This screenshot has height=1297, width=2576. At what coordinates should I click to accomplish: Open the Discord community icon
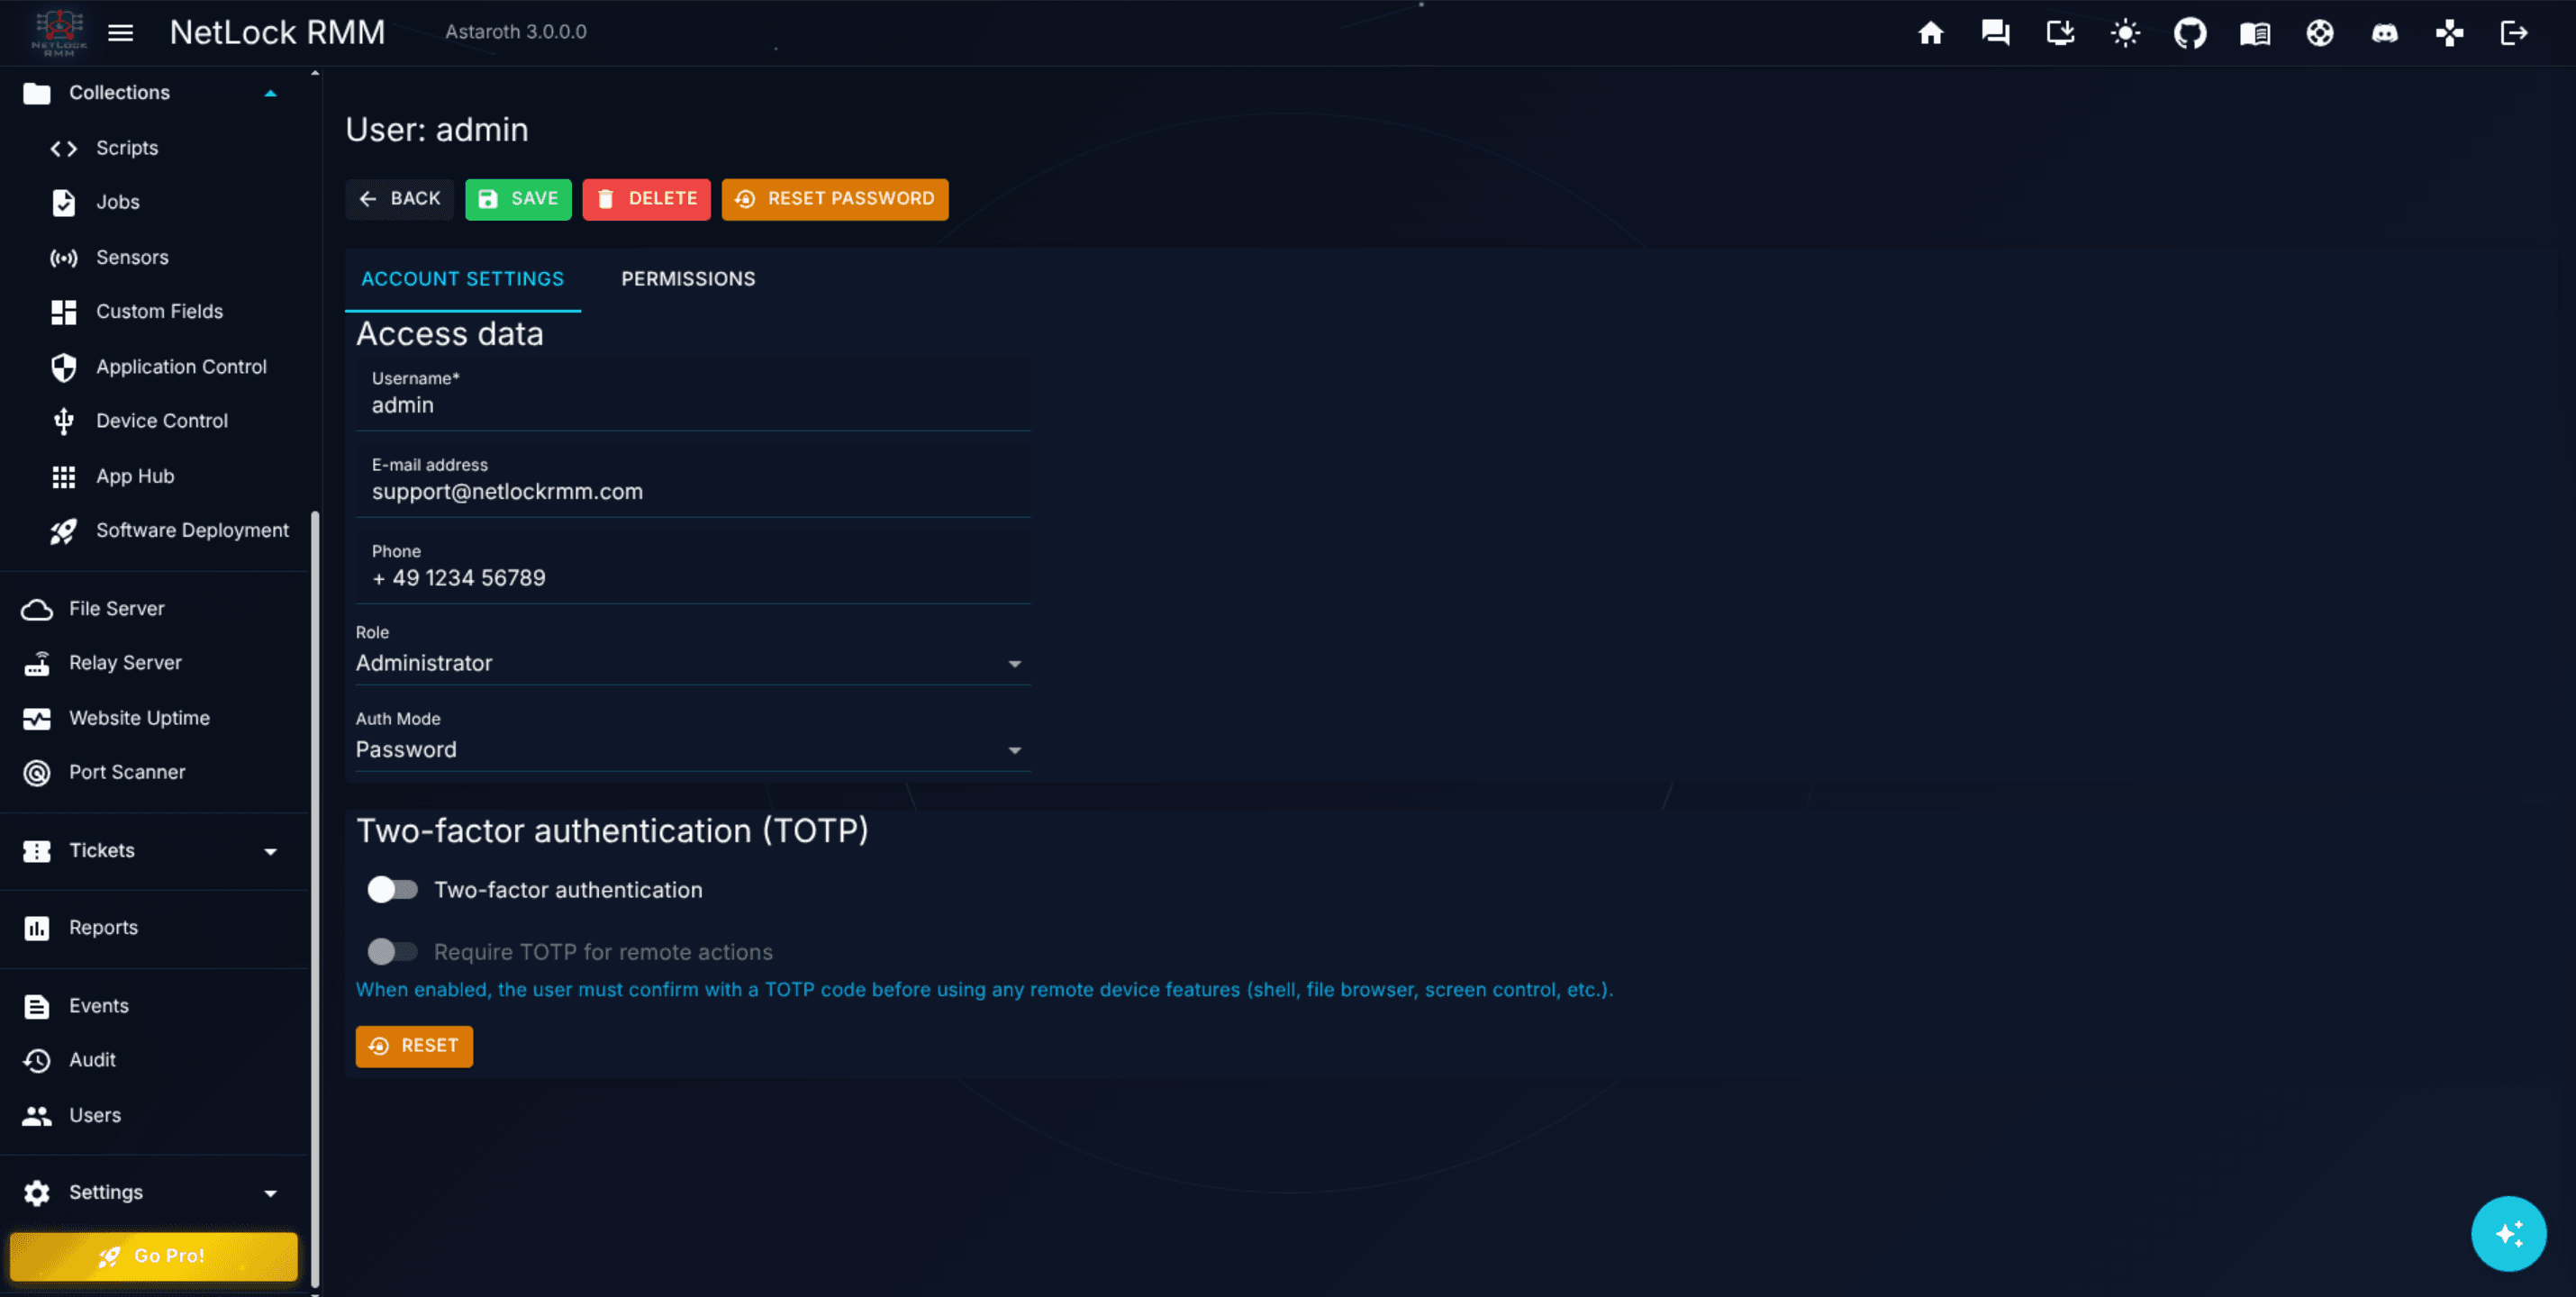tap(2385, 33)
